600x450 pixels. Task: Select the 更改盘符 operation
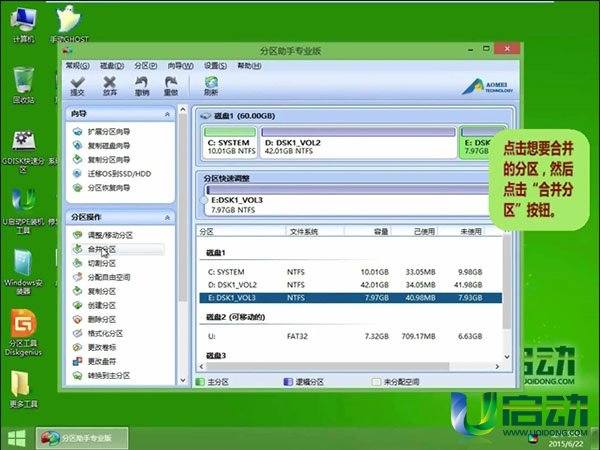click(x=95, y=361)
